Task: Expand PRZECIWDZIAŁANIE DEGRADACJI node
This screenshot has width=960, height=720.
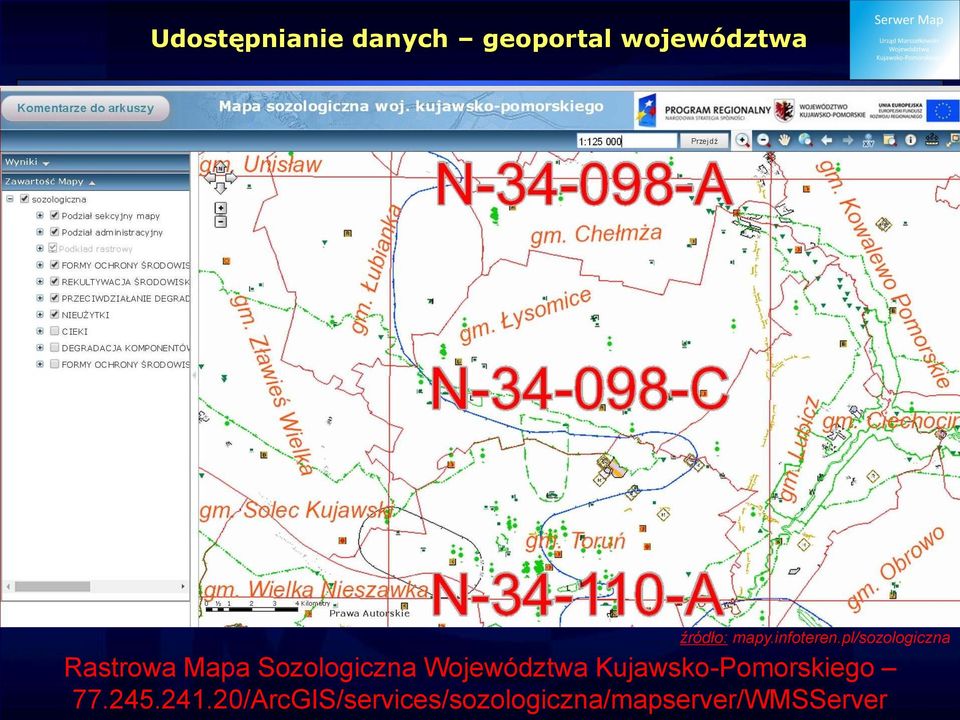Action: [40, 298]
